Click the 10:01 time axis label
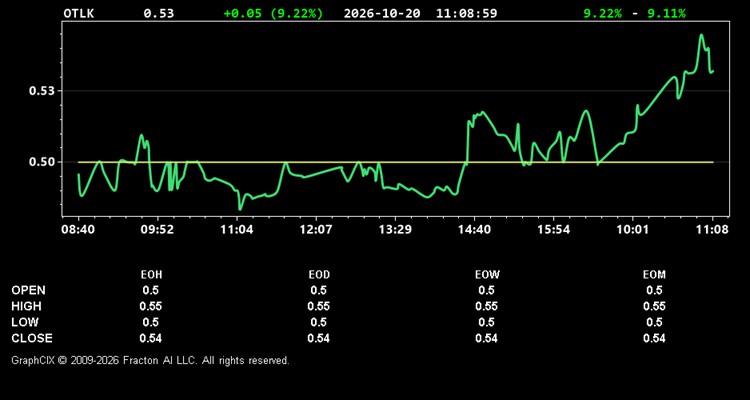 tap(632, 230)
